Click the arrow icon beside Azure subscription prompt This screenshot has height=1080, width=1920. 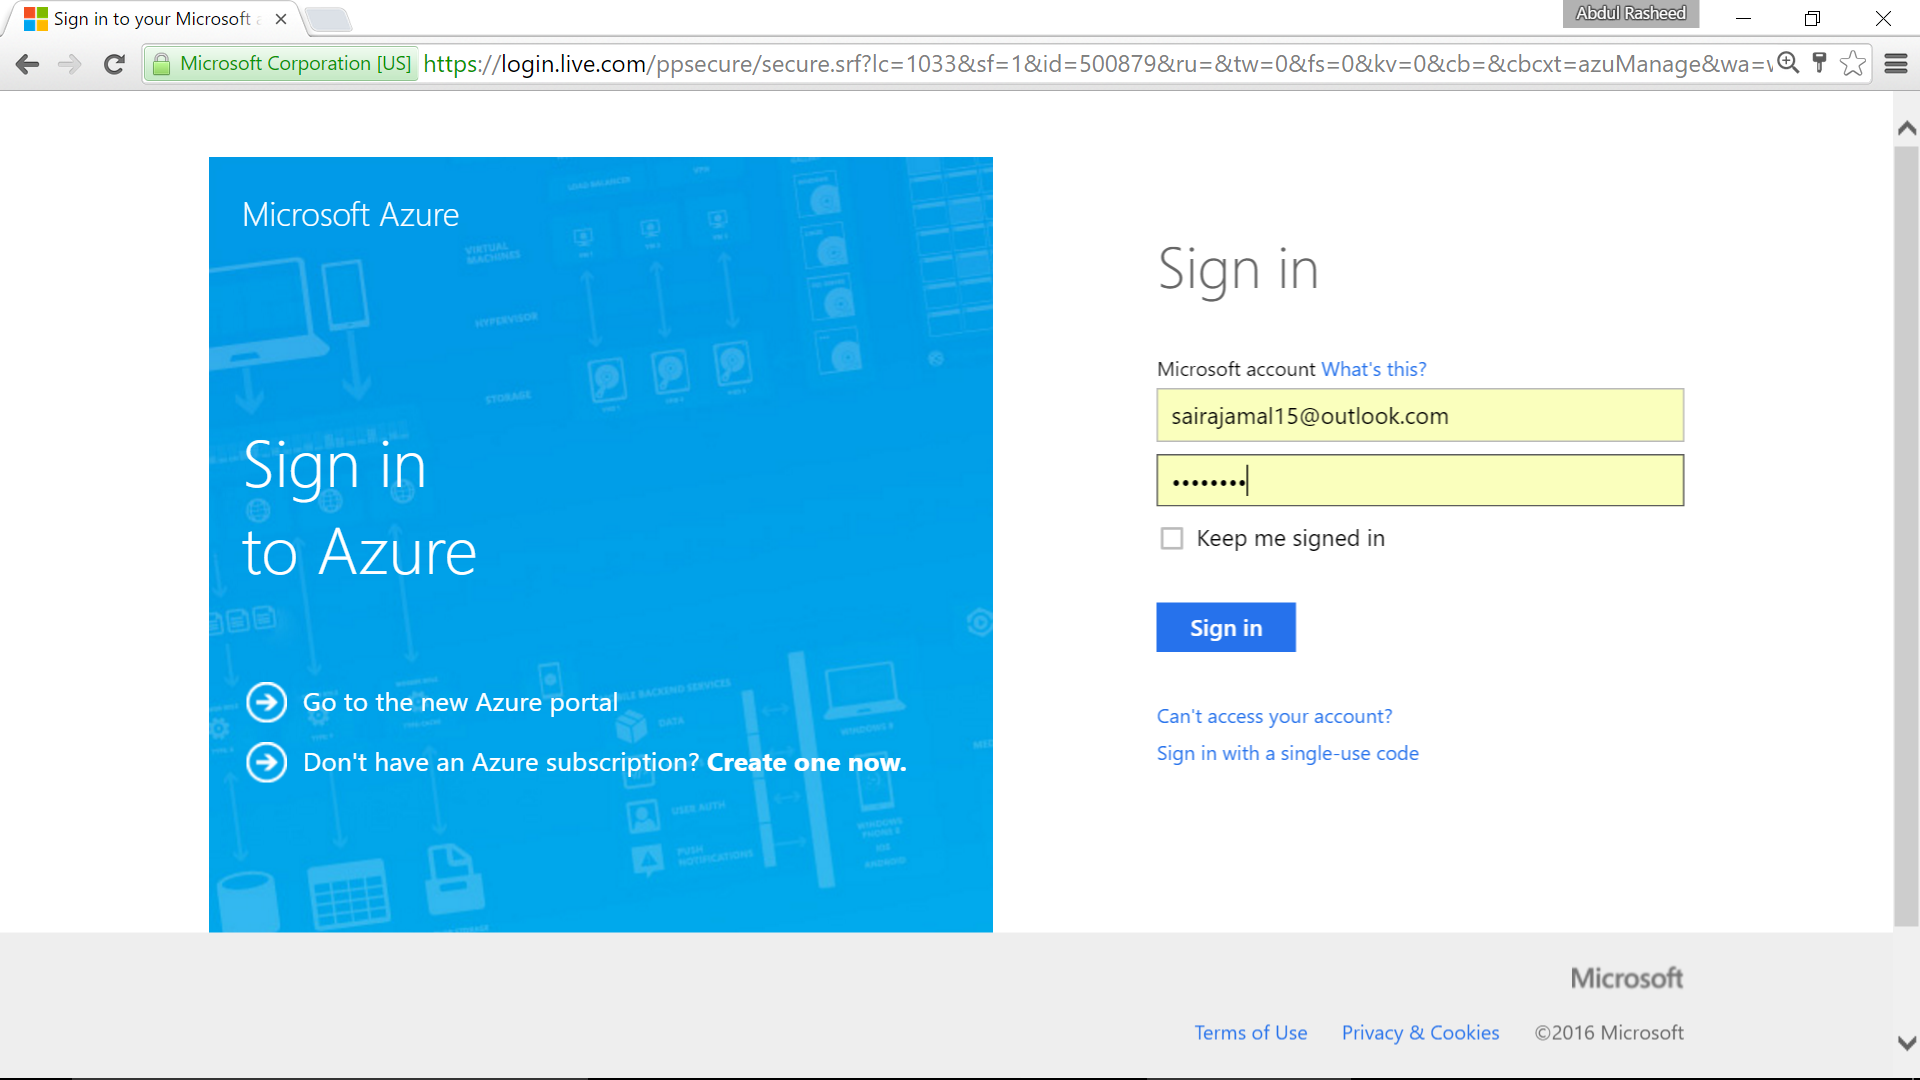(x=267, y=762)
